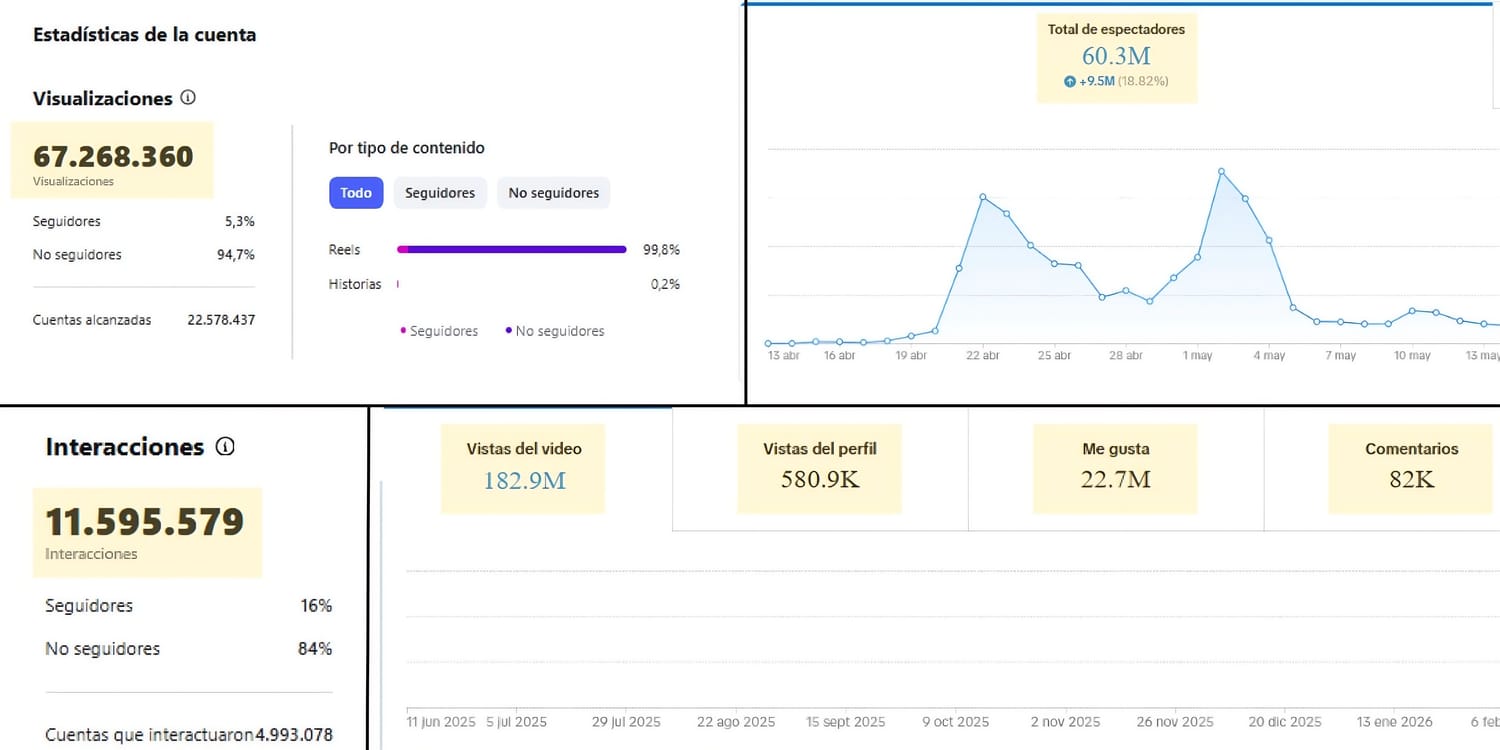The height and width of the screenshot is (750, 1500).
Task: Click the 29 jul 2025 axis label
Action: click(x=626, y=722)
